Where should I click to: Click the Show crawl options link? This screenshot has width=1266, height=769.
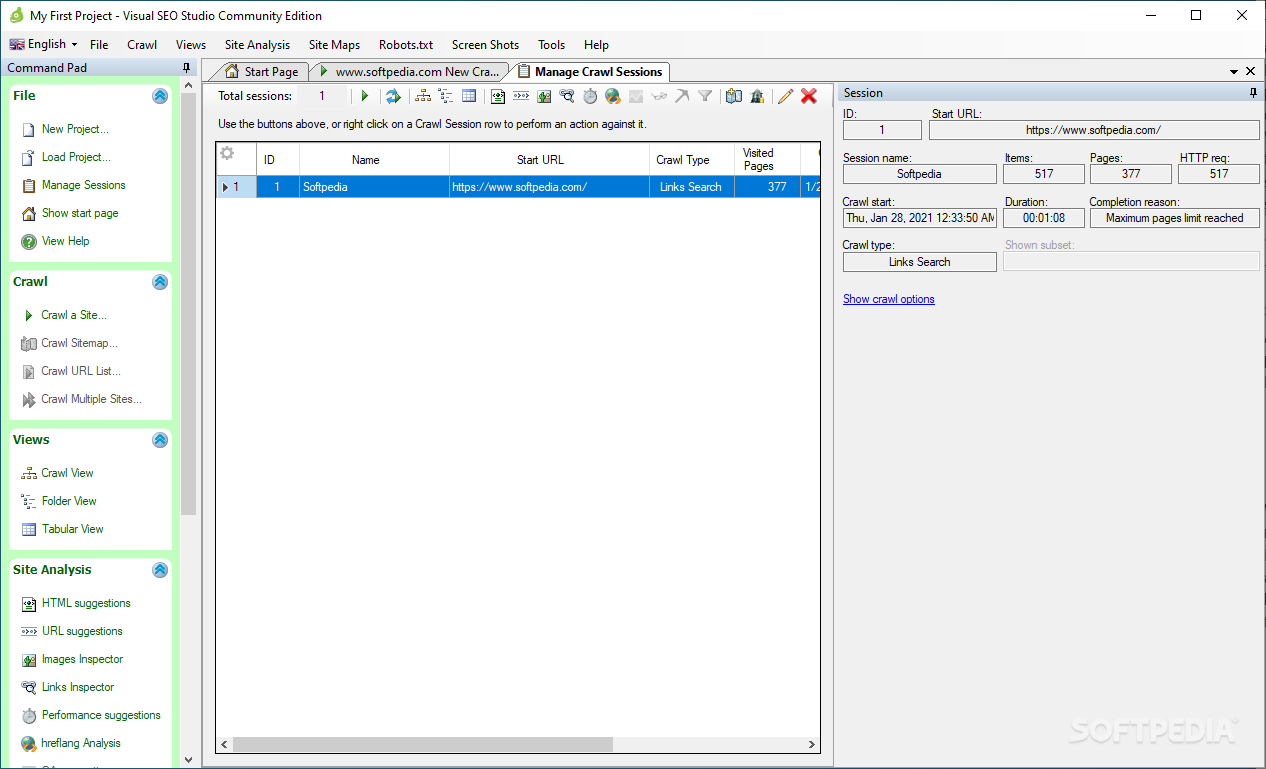(x=889, y=299)
